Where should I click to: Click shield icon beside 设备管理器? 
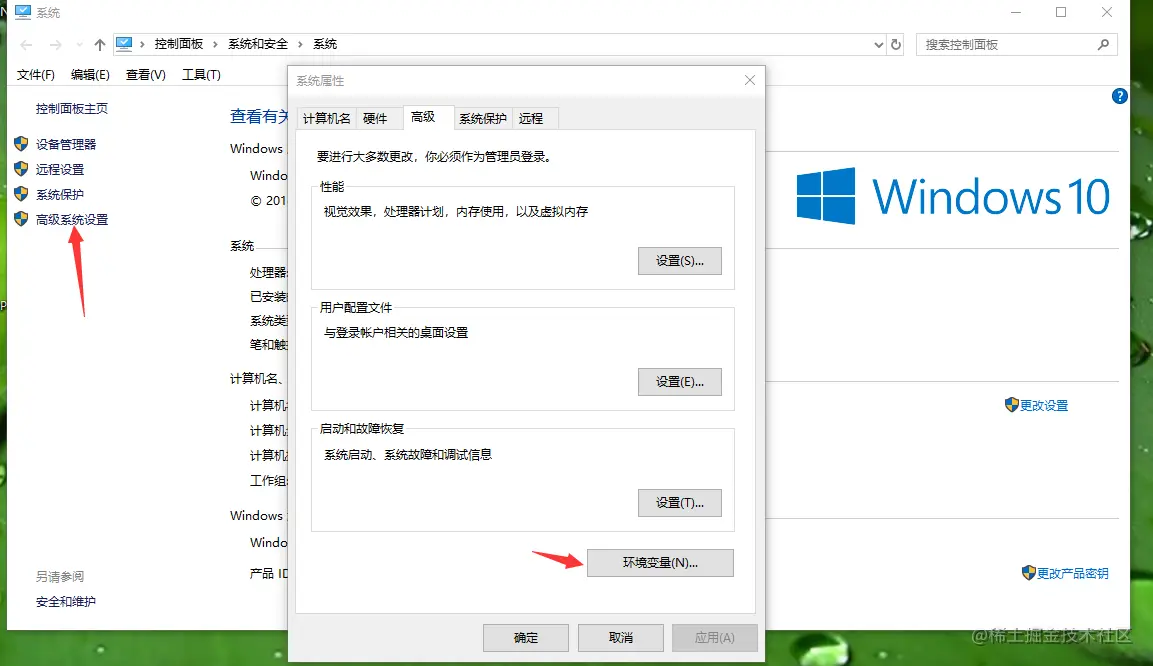[x=21, y=143]
